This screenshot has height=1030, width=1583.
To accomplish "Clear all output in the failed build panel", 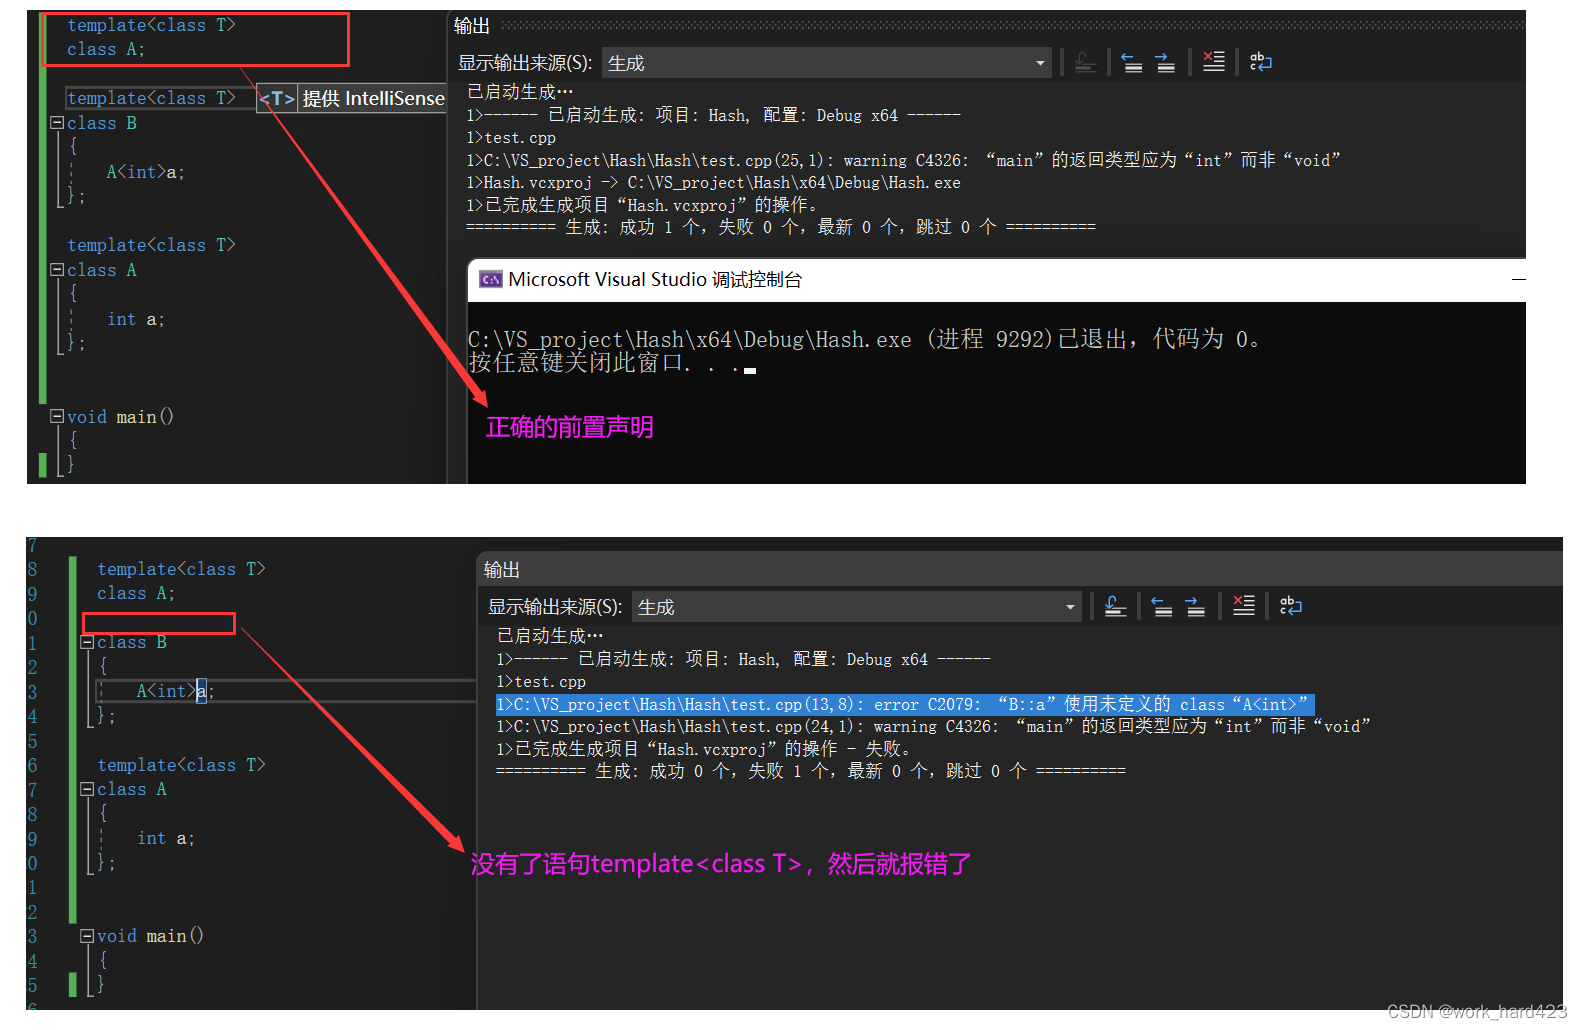I will (1243, 605).
